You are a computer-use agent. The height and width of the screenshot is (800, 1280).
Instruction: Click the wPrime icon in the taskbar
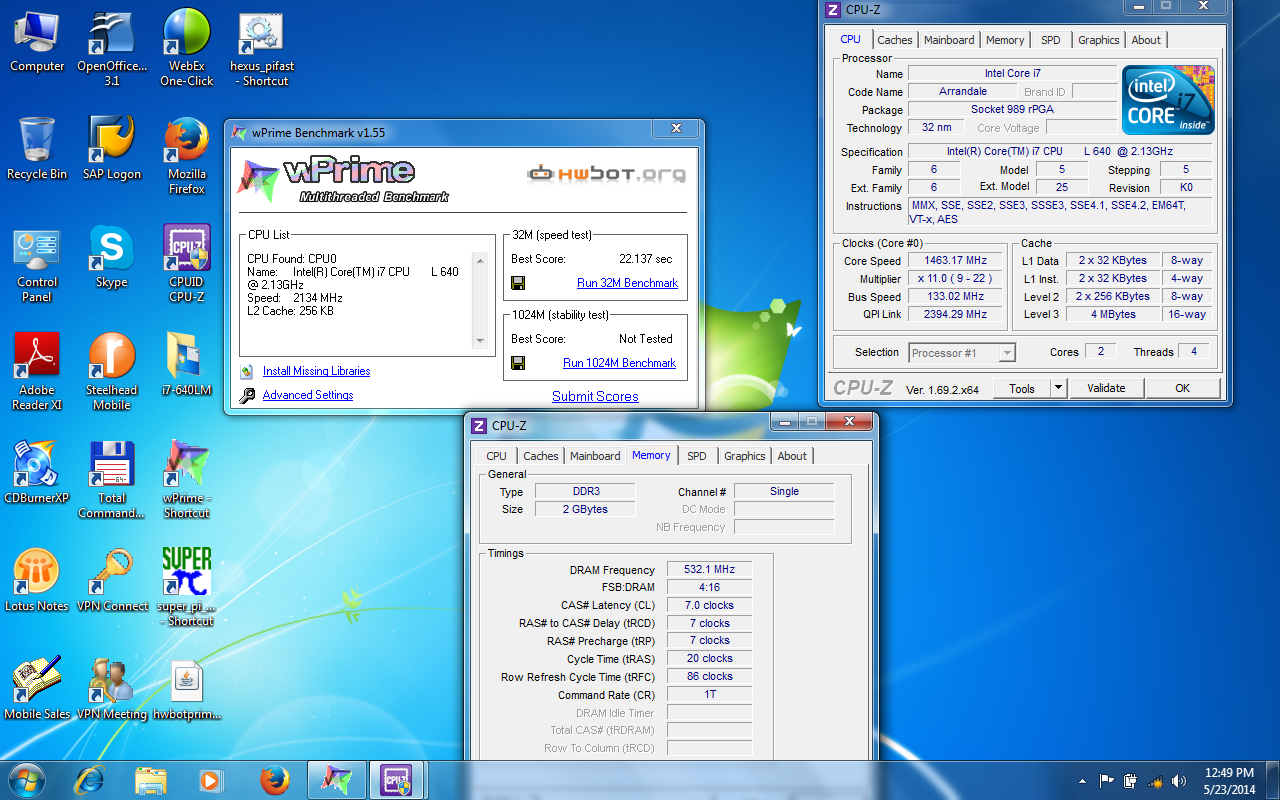[336, 780]
